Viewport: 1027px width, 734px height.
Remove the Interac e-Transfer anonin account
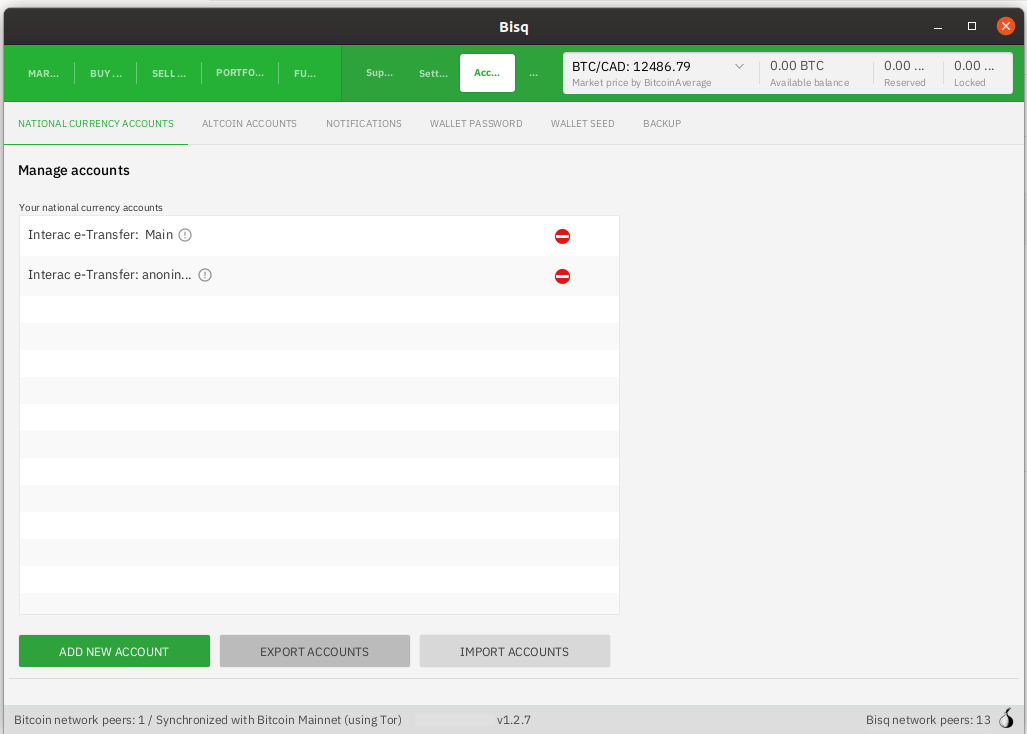click(562, 276)
